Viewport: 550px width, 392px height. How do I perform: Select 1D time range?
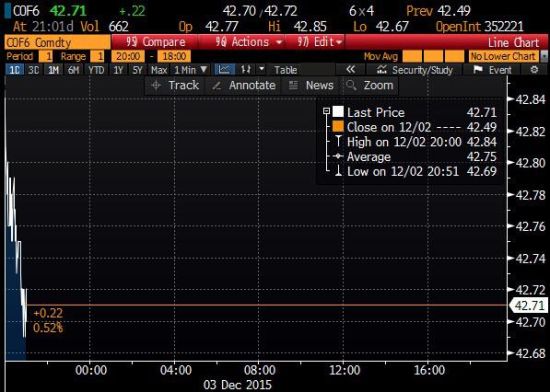[14, 70]
